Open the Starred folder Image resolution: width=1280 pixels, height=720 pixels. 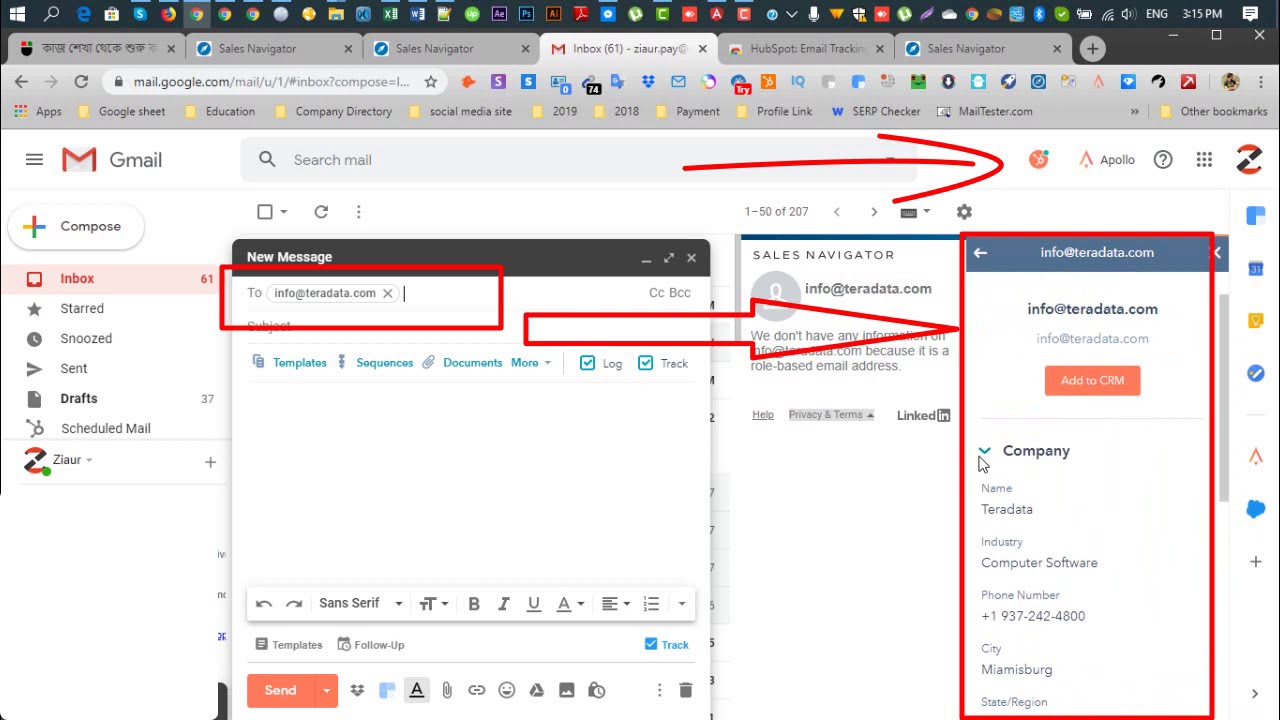pyautogui.click(x=82, y=309)
